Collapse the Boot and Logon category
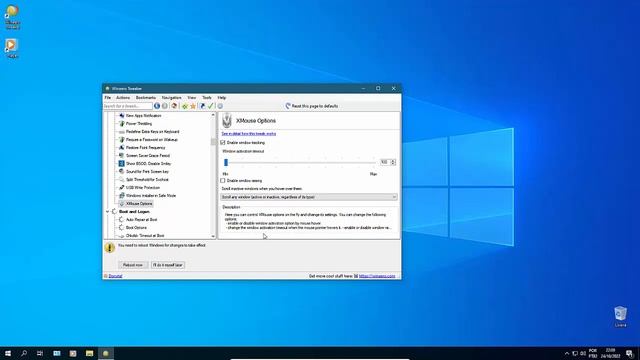This screenshot has height=360, width=640. coord(108,212)
